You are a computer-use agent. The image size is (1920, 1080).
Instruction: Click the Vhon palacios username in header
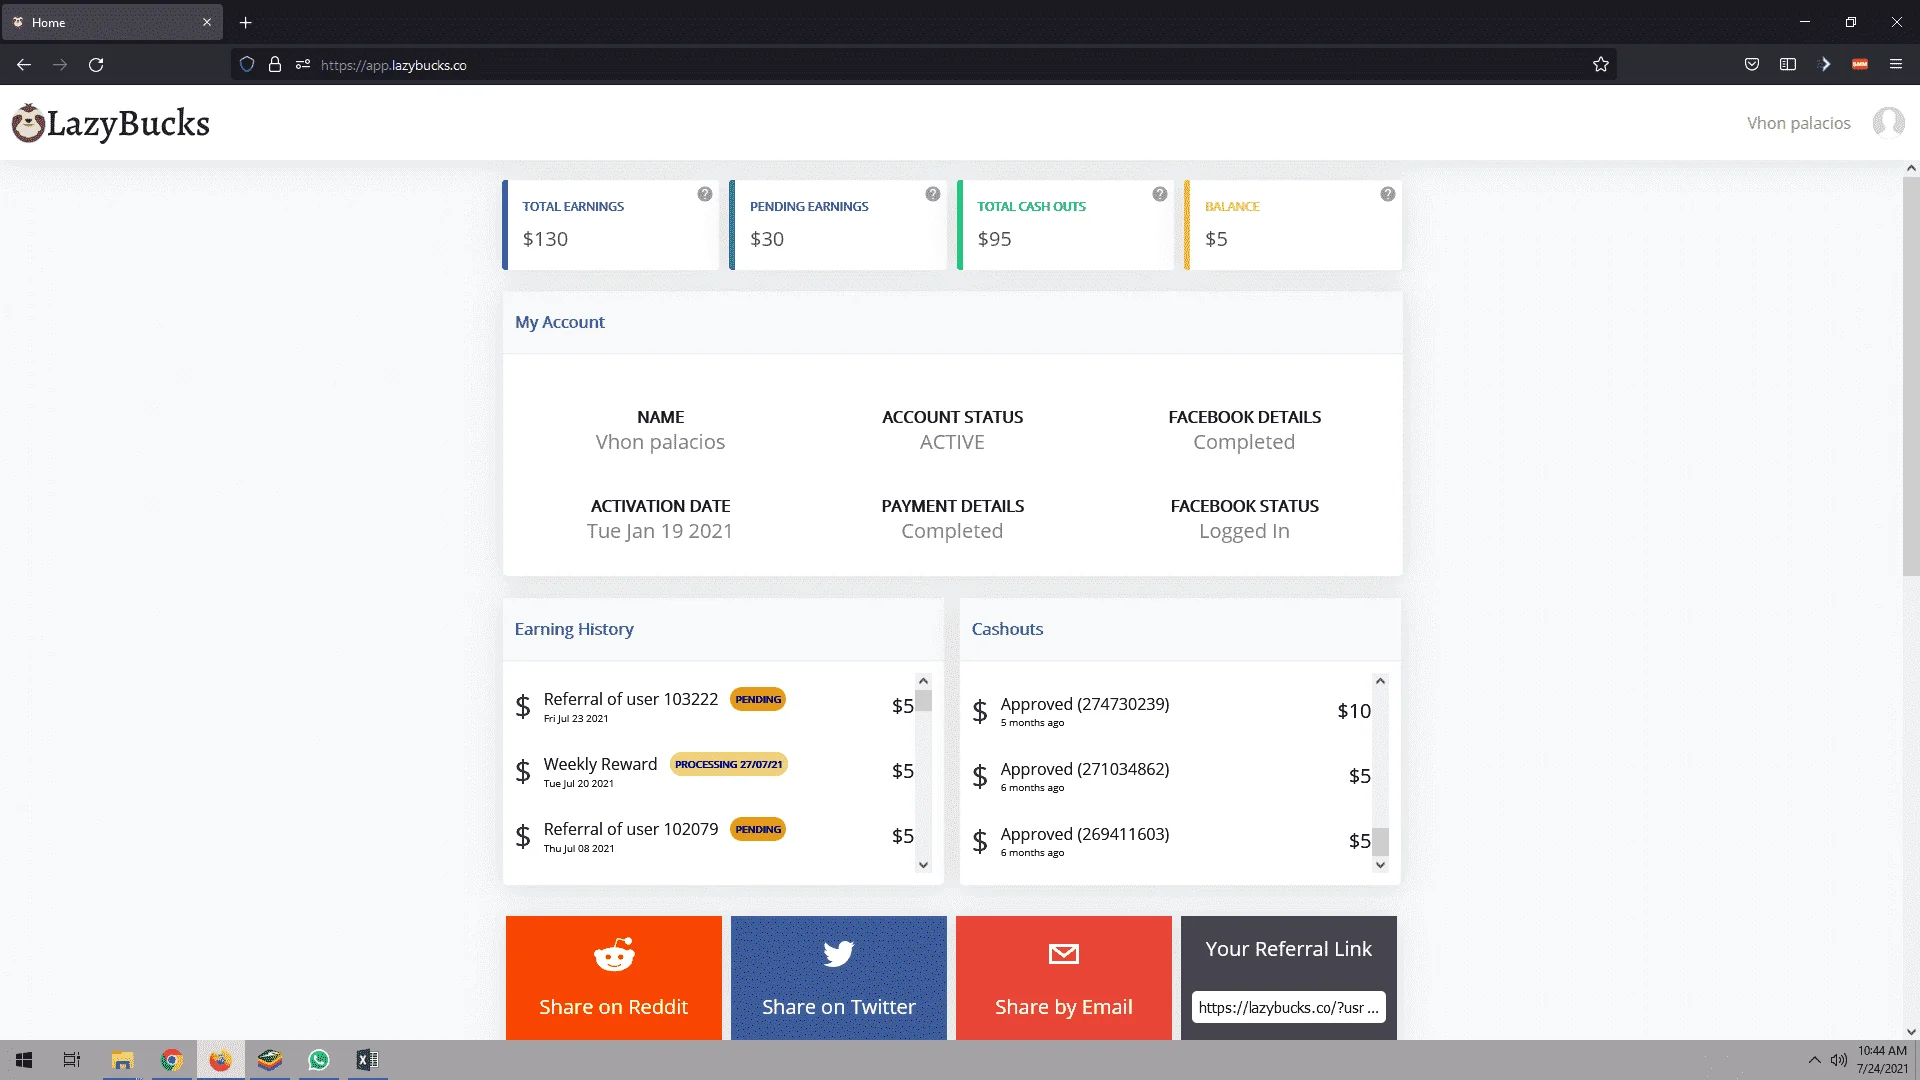1798,123
